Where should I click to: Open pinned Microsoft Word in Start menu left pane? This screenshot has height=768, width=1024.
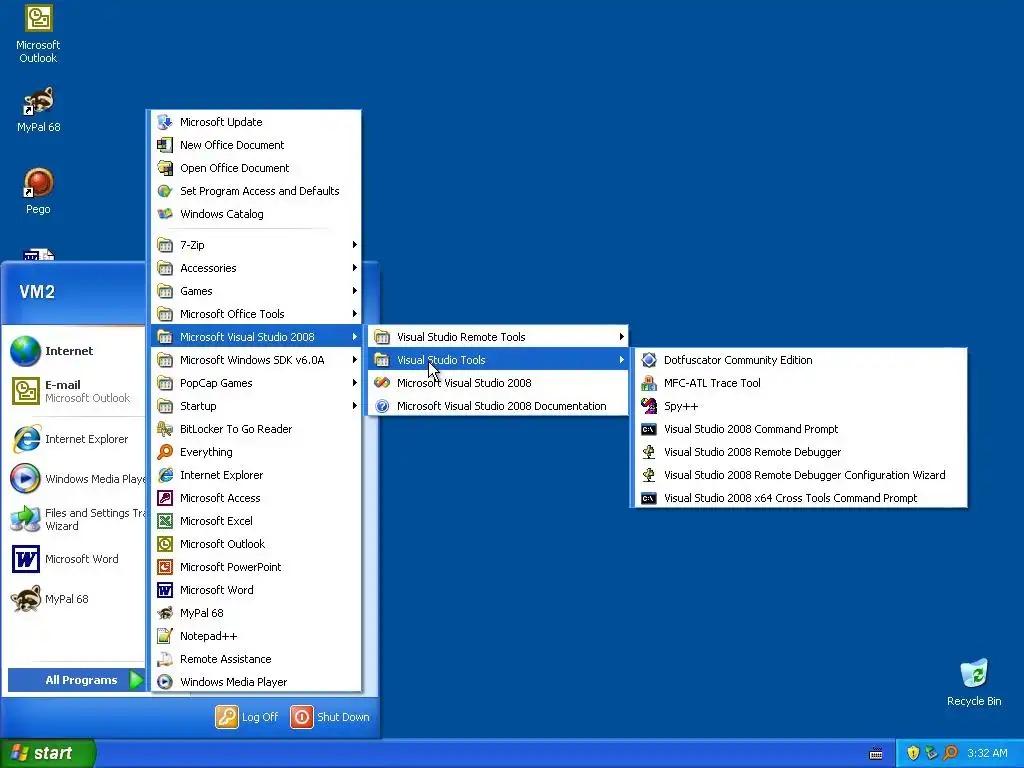tap(74, 559)
